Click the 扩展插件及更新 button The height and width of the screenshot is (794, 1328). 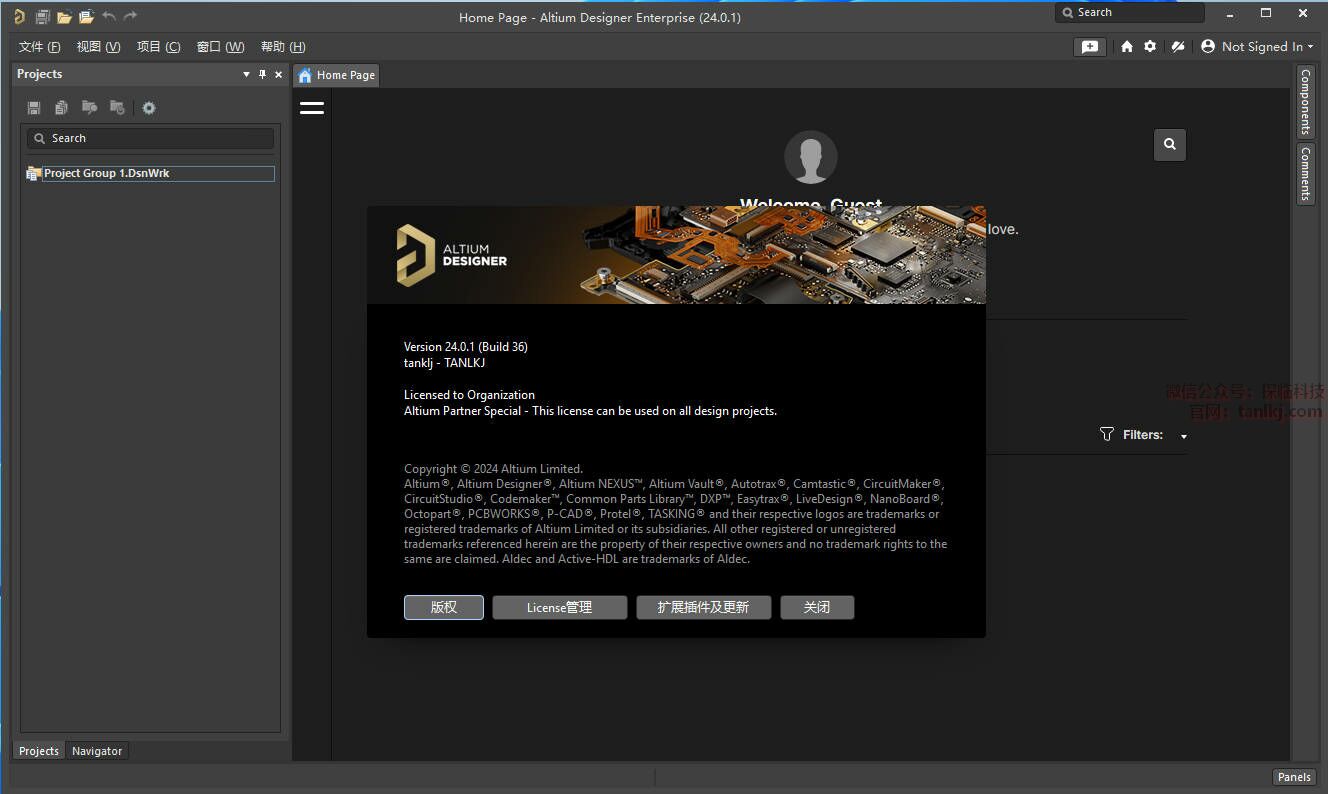pyautogui.click(x=704, y=607)
